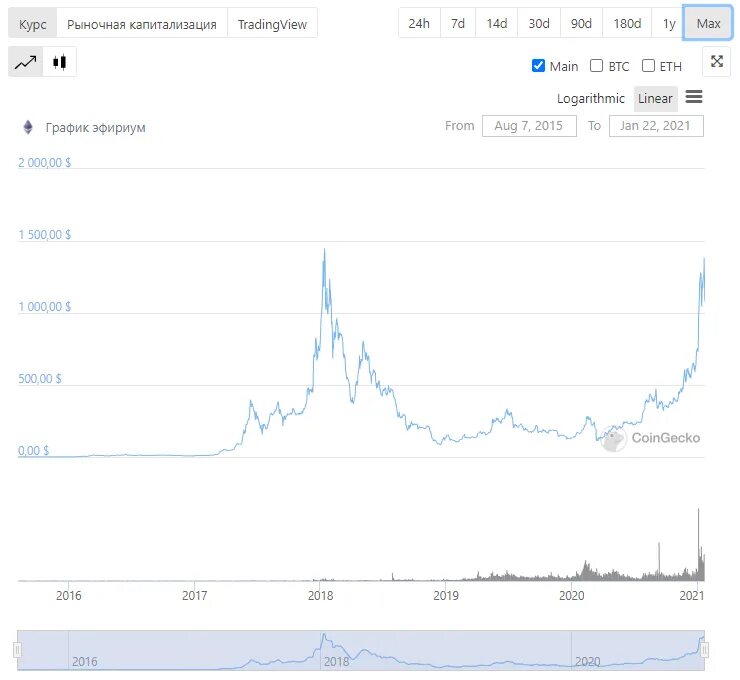
Task: Click the 0,00 $ axis label
Action: coord(33,451)
